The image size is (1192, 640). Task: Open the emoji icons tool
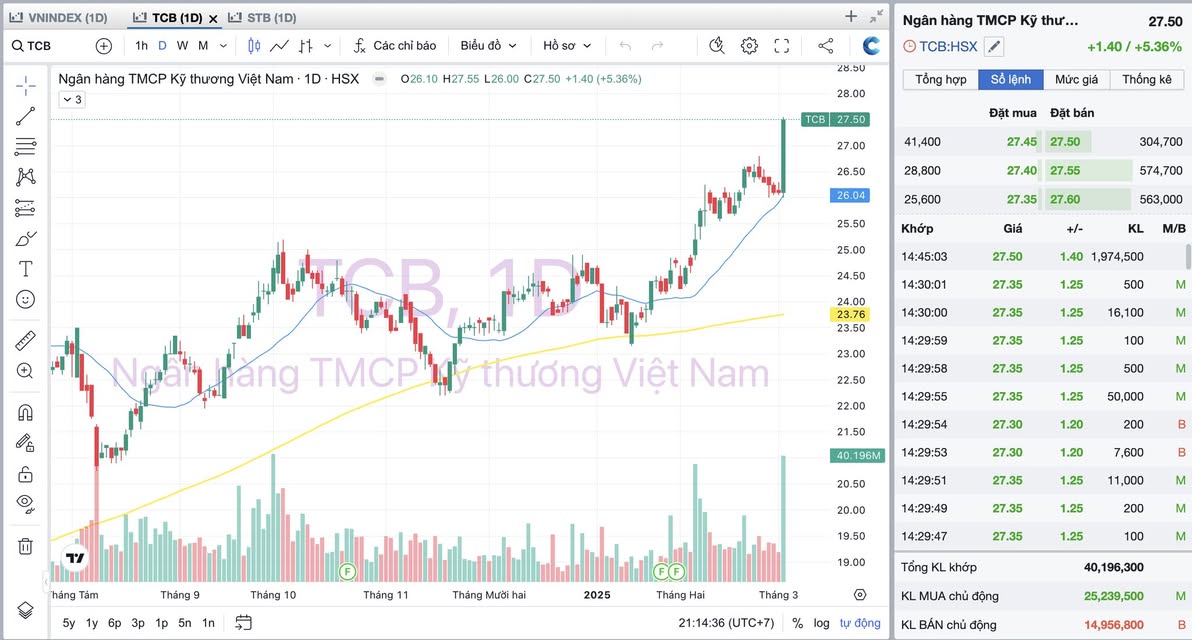(x=25, y=299)
